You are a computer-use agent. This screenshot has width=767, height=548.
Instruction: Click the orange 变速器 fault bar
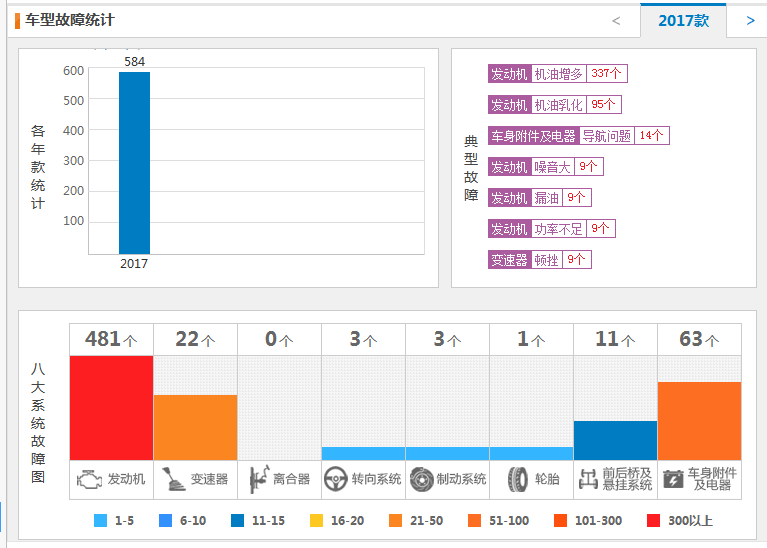tap(196, 427)
